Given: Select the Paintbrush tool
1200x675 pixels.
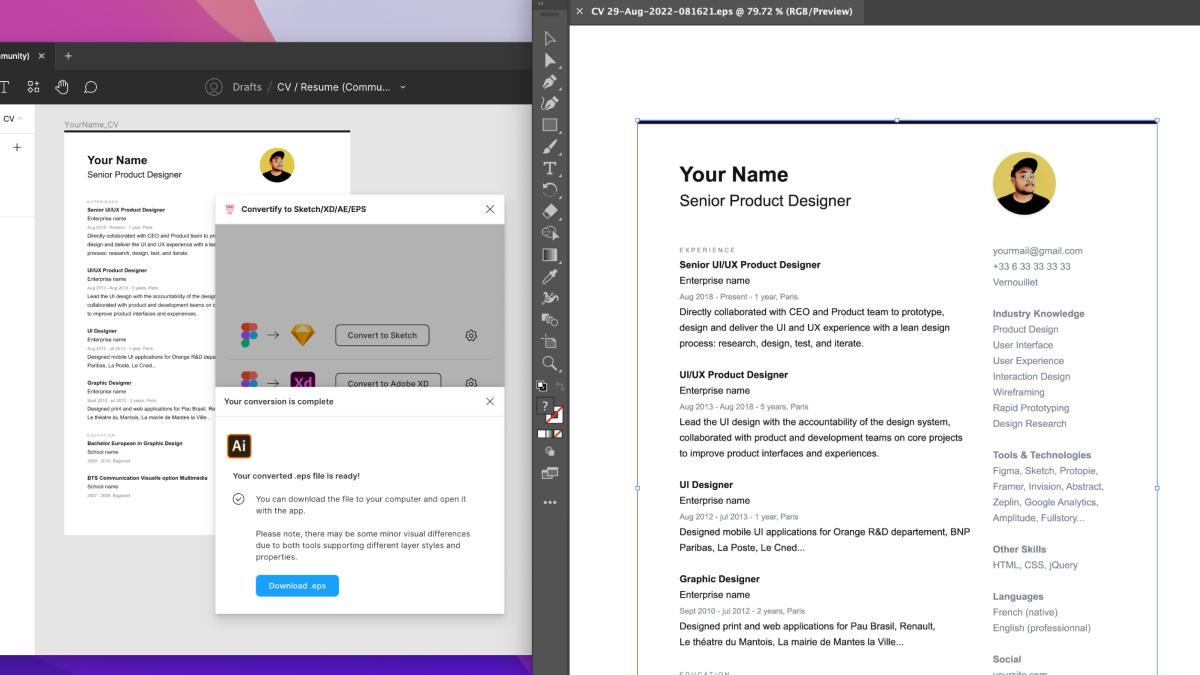Looking at the screenshot, I should [550, 146].
